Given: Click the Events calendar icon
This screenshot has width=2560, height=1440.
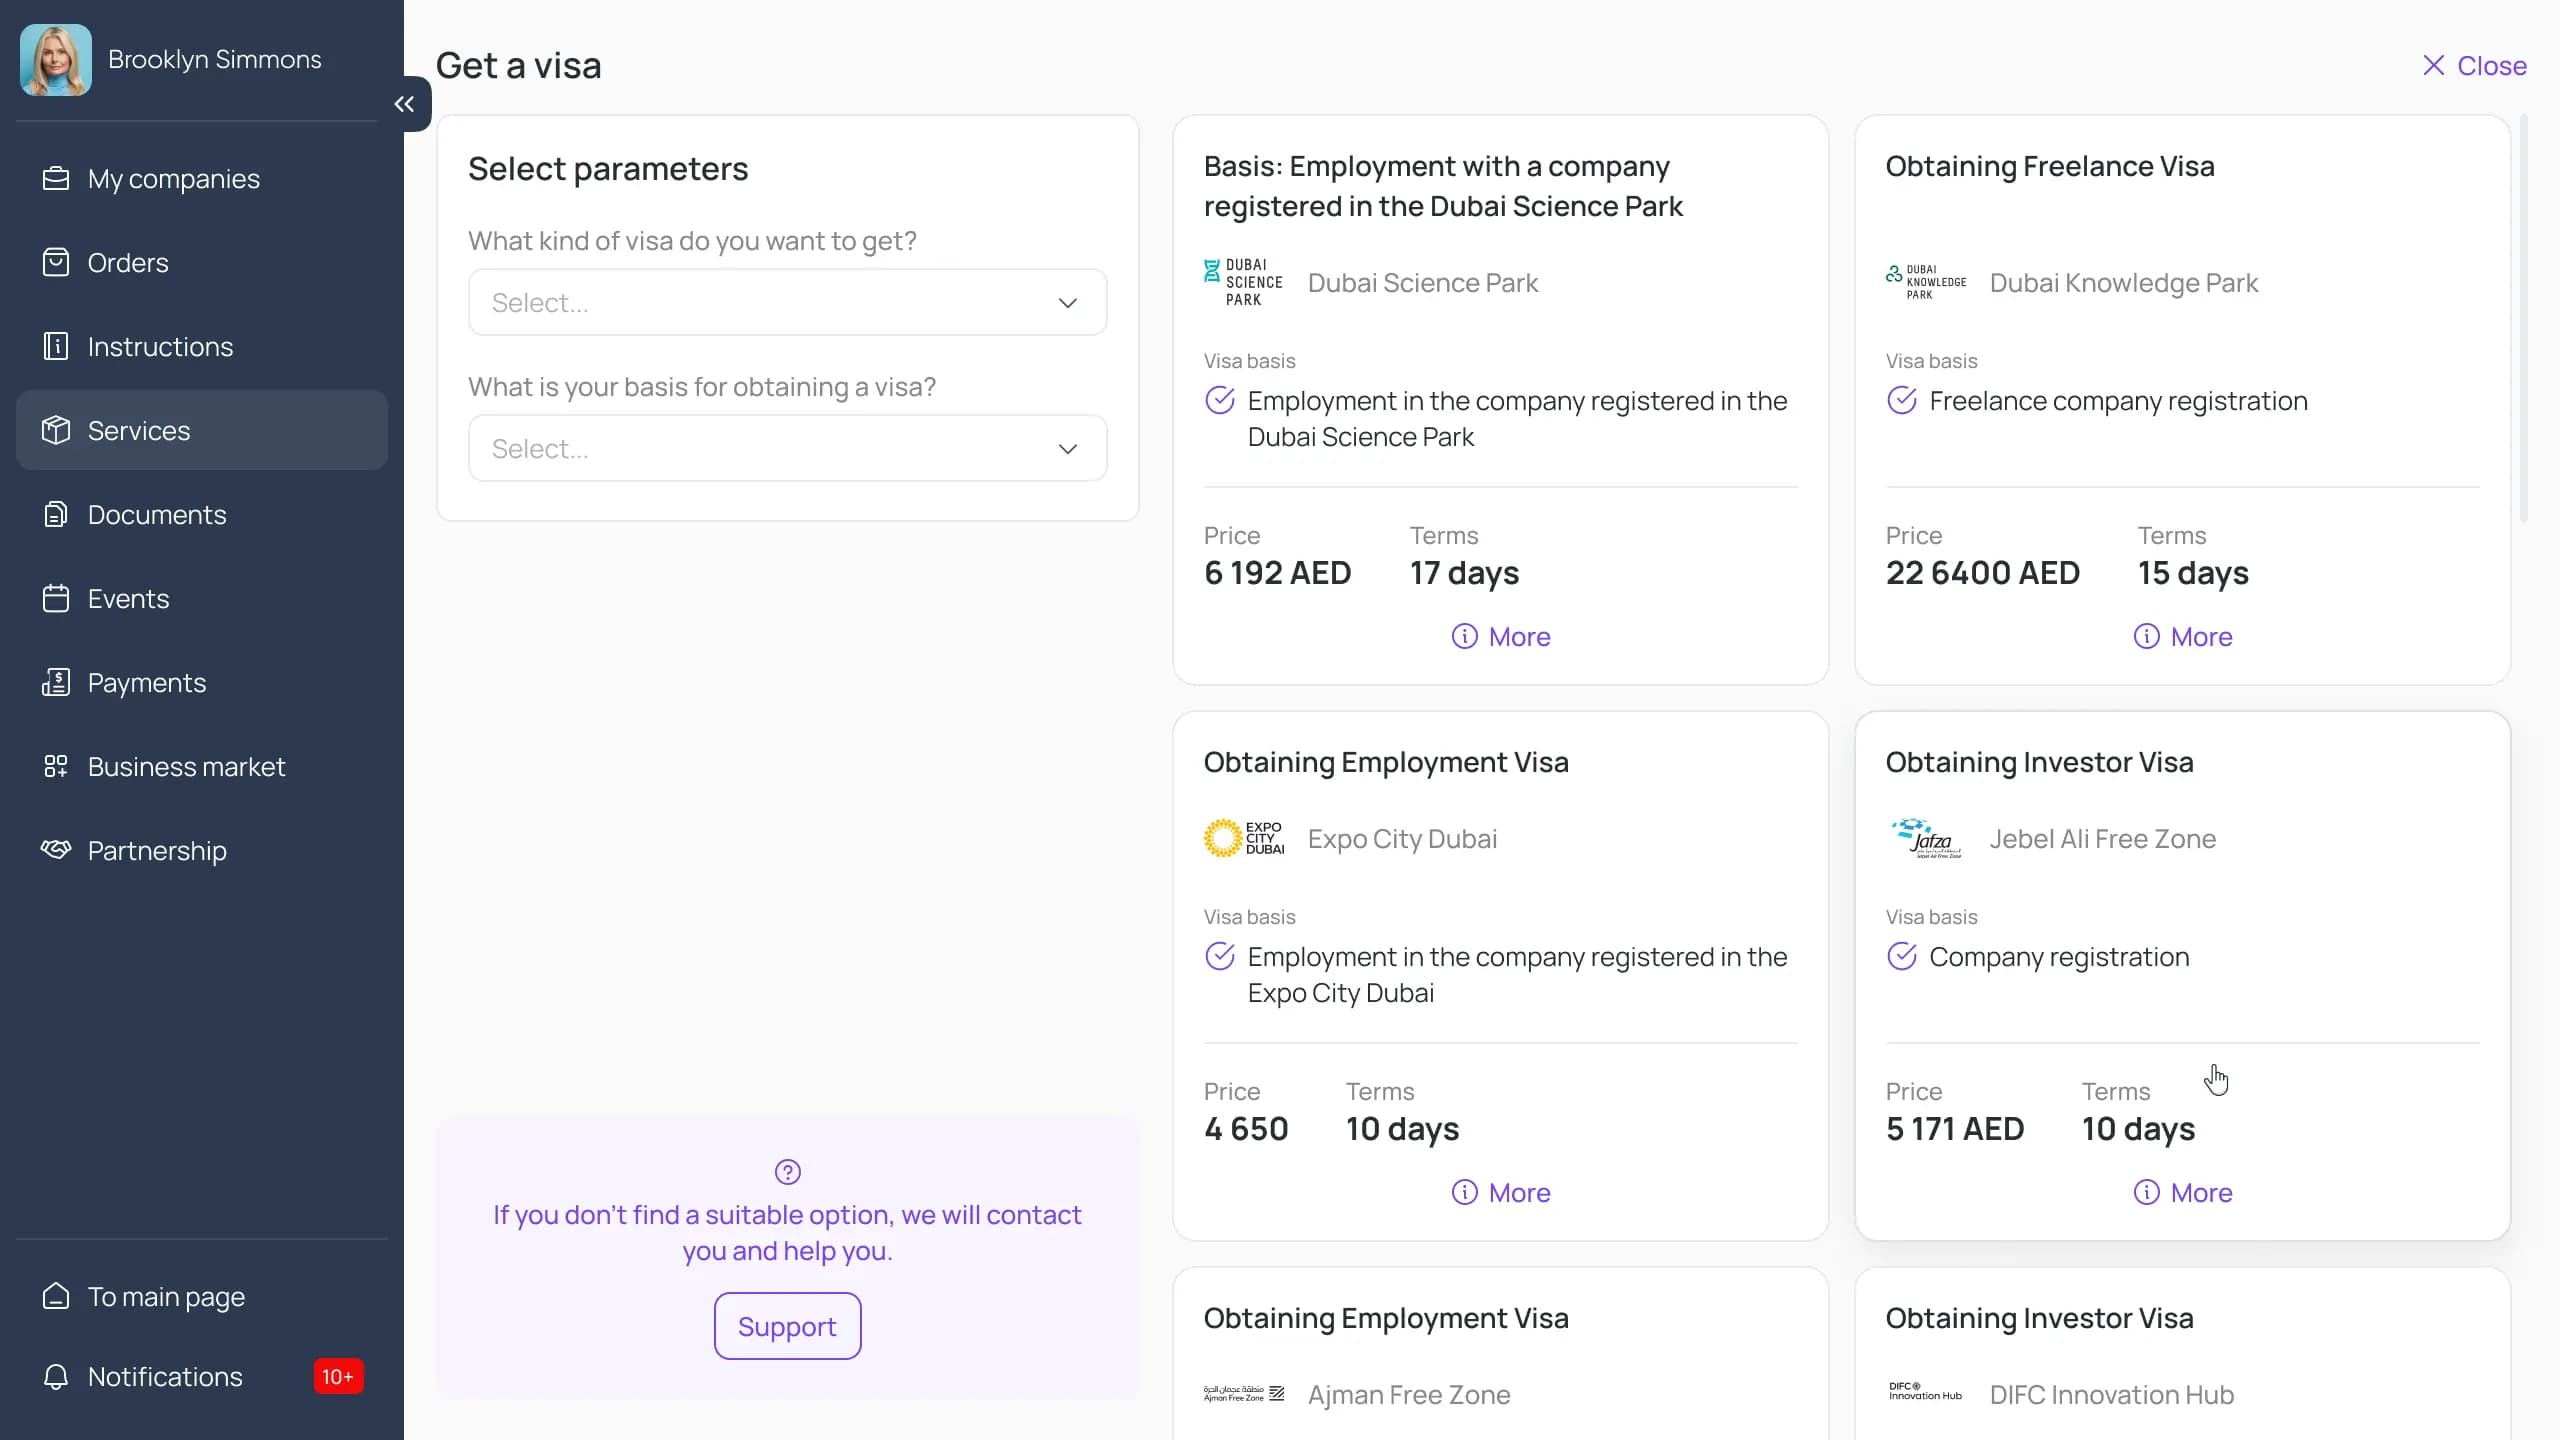Looking at the screenshot, I should (56, 599).
